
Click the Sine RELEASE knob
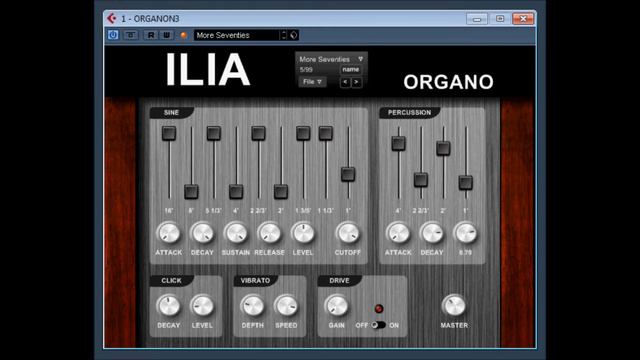(269, 233)
